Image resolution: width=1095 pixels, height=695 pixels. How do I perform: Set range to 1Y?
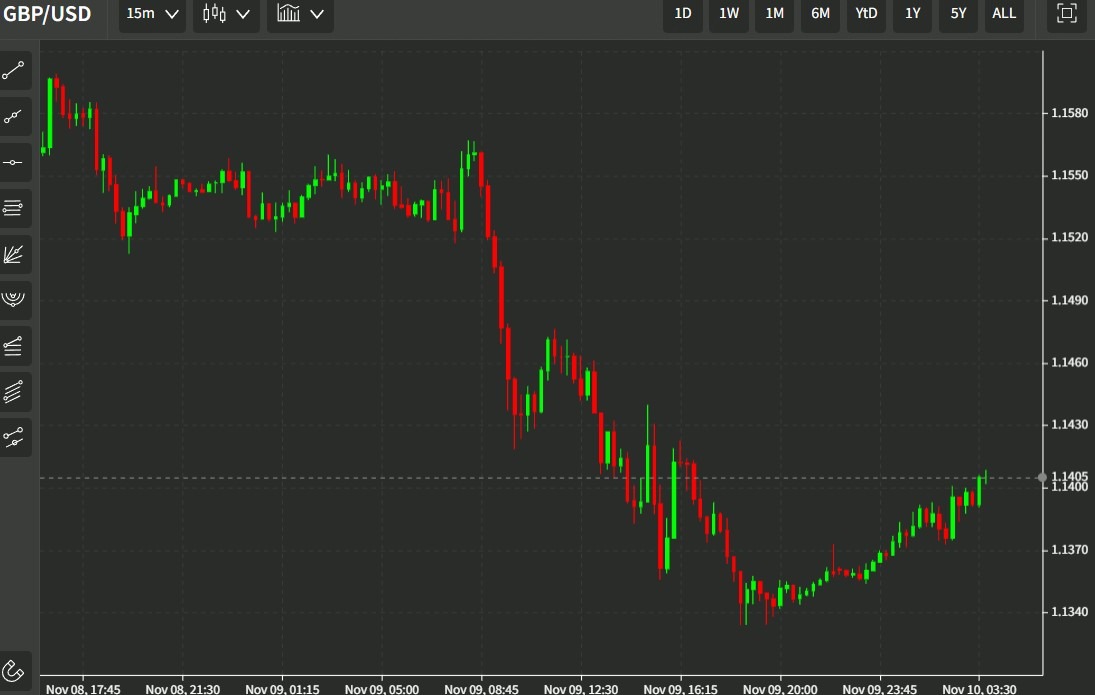[912, 14]
